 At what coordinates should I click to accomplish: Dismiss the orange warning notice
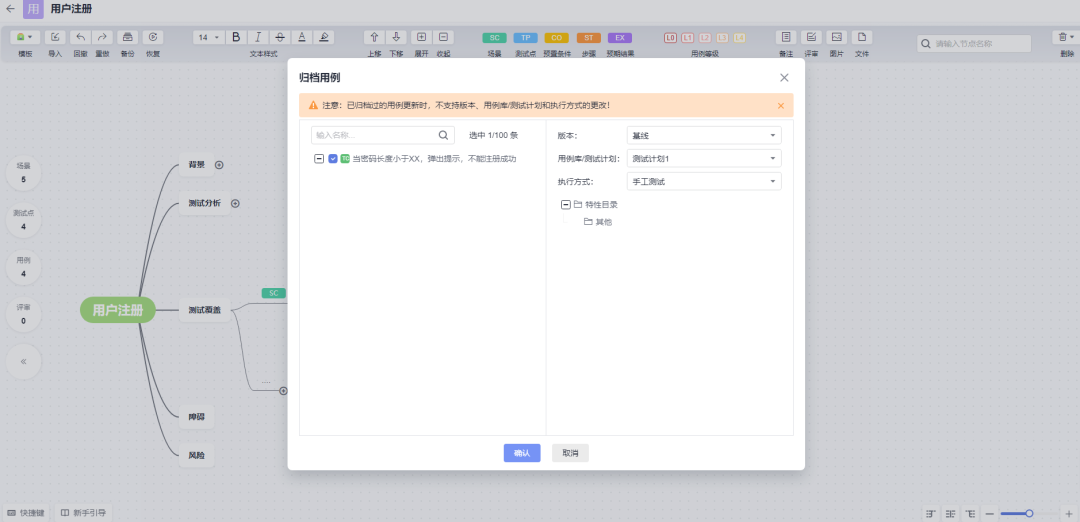coord(780,105)
